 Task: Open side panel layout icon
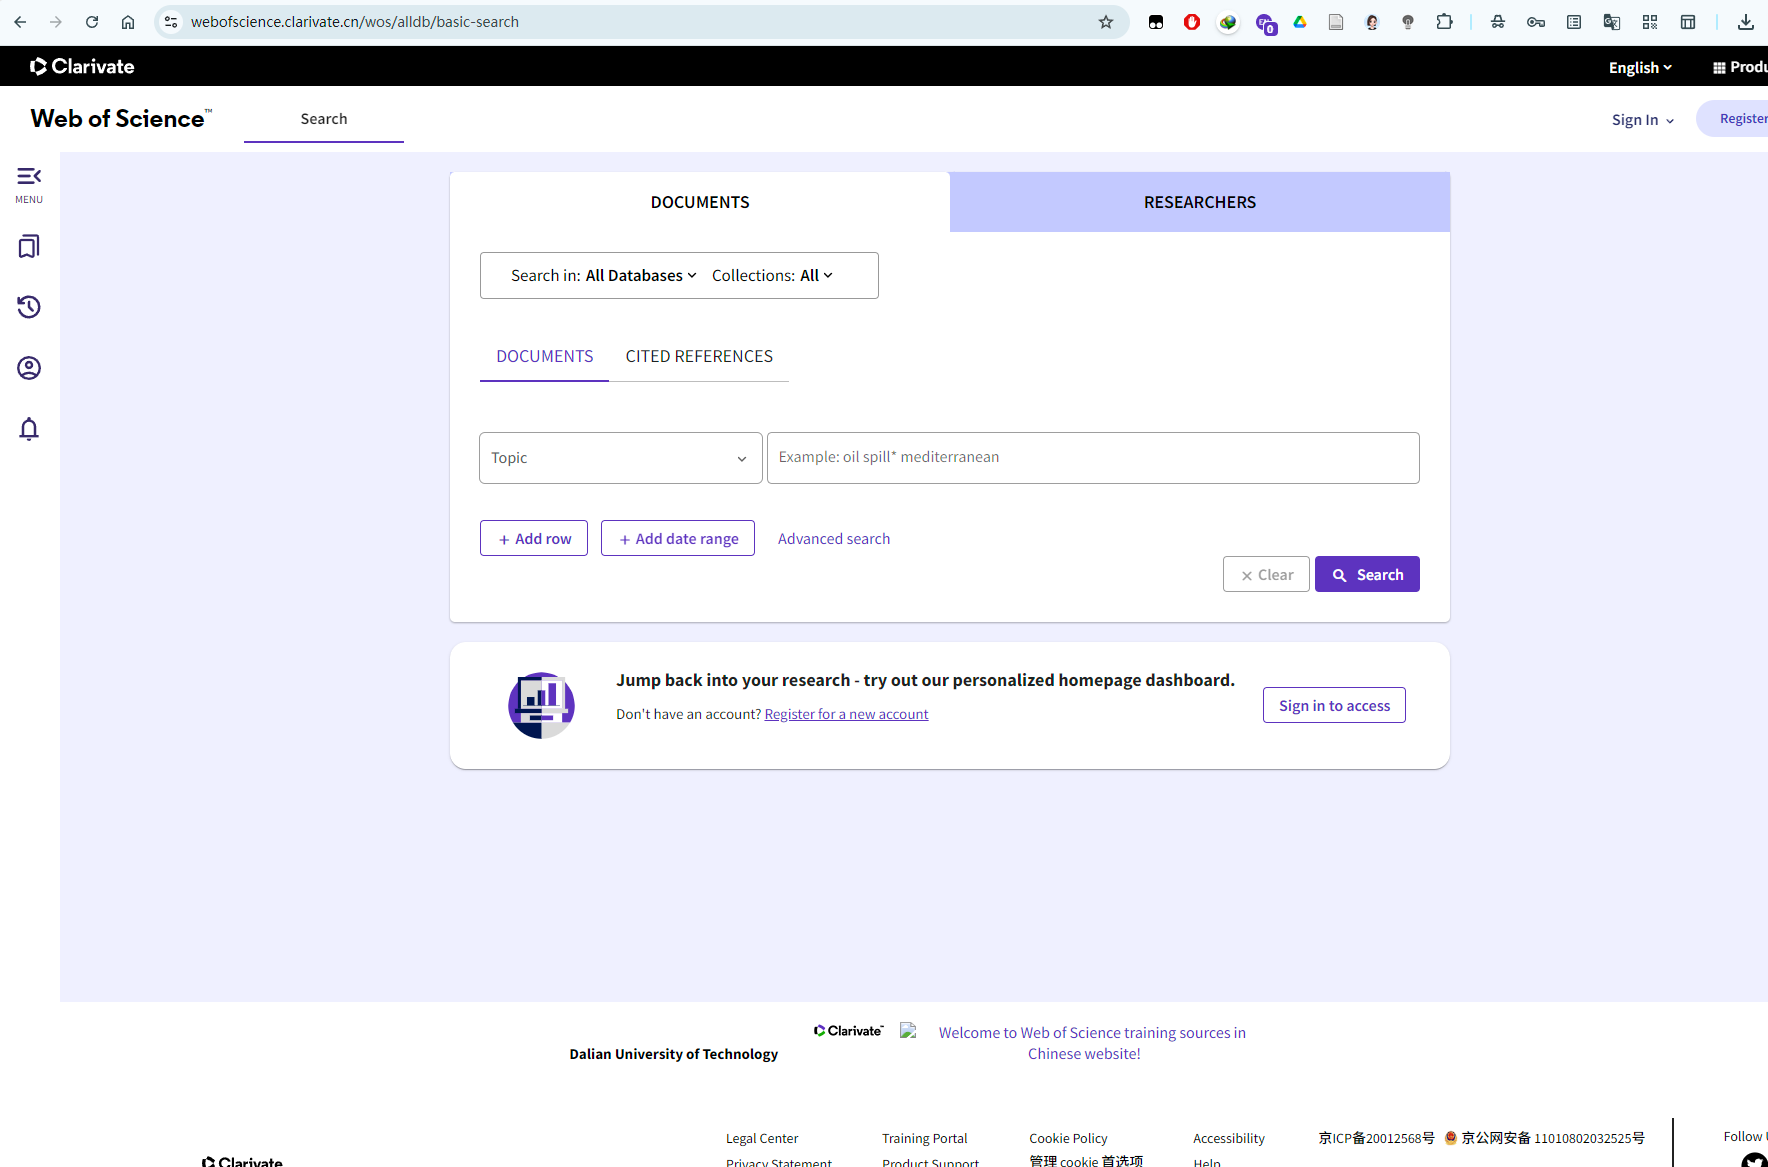(1688, 22)
